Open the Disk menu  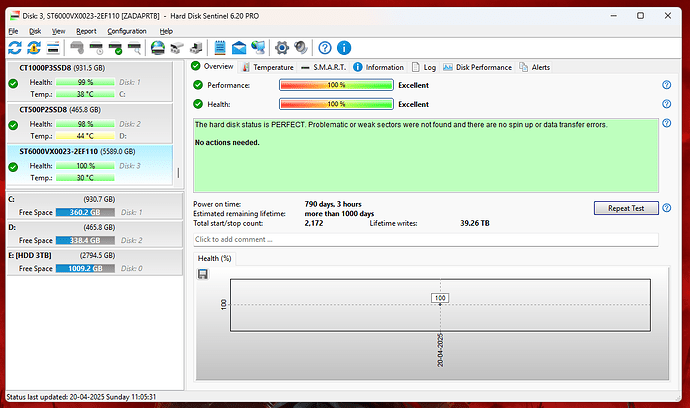(x=35, y=31)
